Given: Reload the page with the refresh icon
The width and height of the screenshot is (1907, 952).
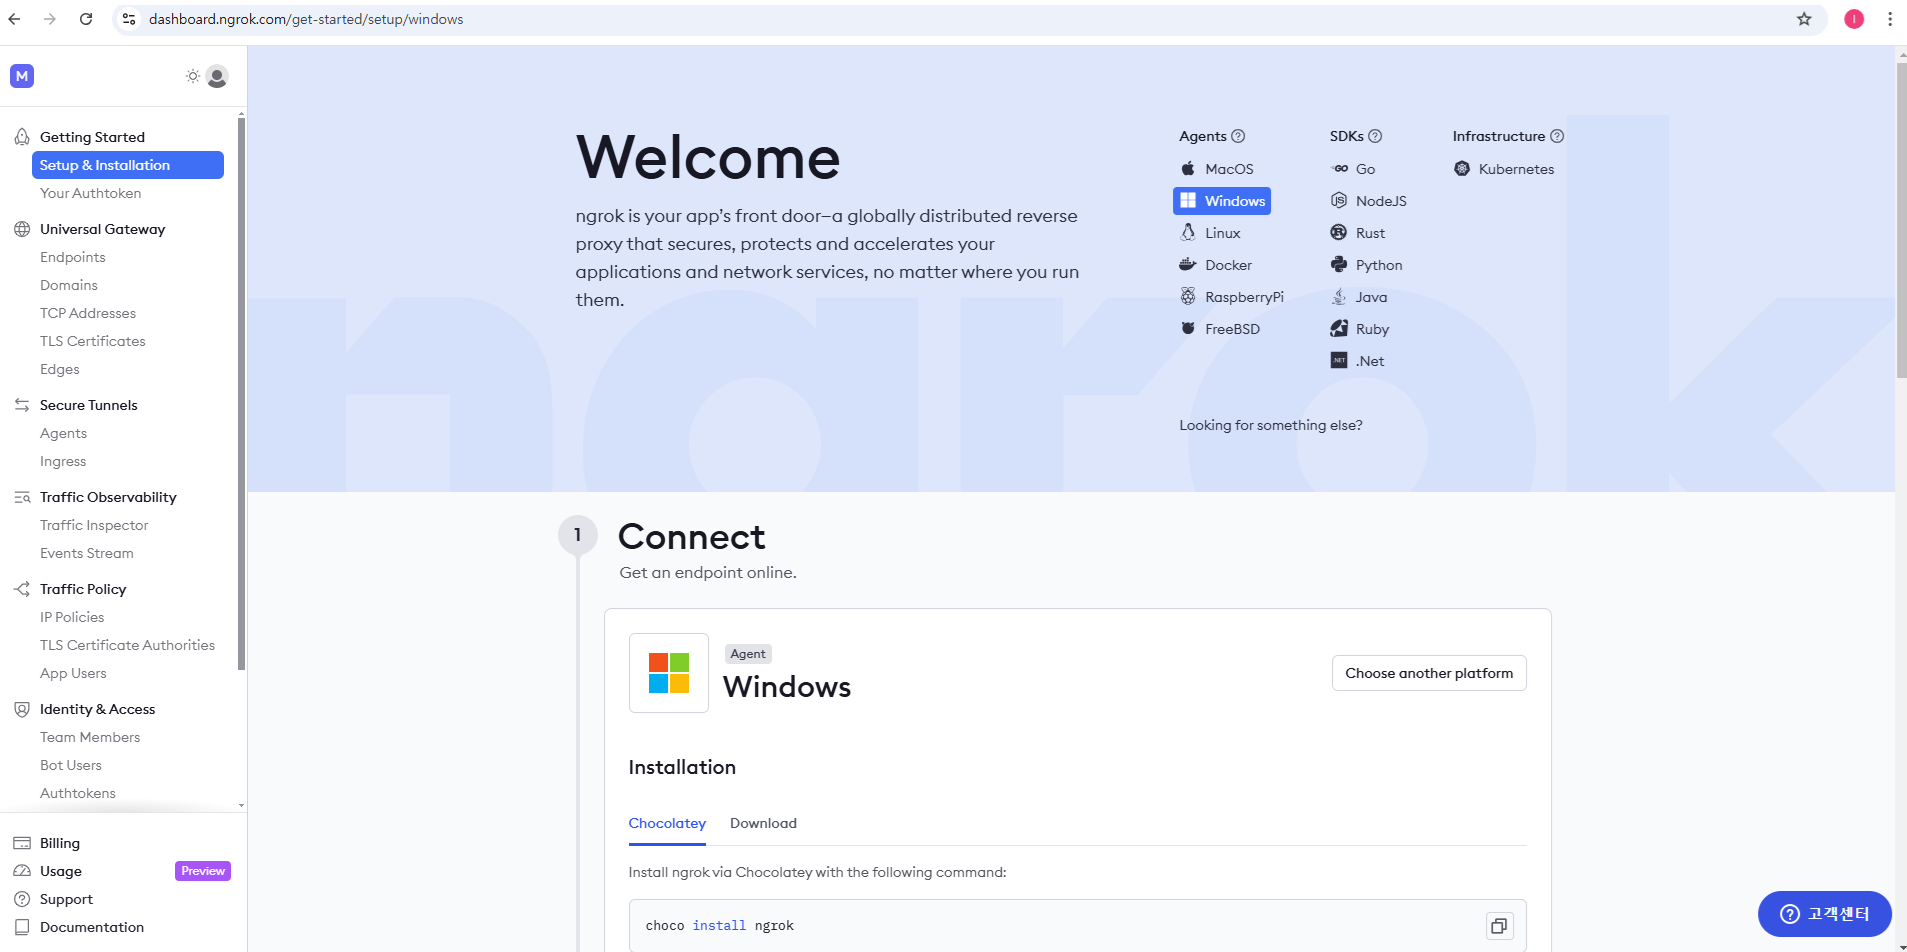Looking at the screenshot, I should (x=86, y=19).
